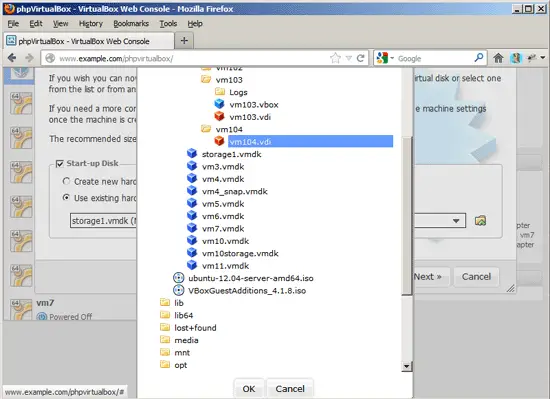Viewport: 550px width, 399px height.
Task: Open the Tools menu
Action: tap(168, 23)
